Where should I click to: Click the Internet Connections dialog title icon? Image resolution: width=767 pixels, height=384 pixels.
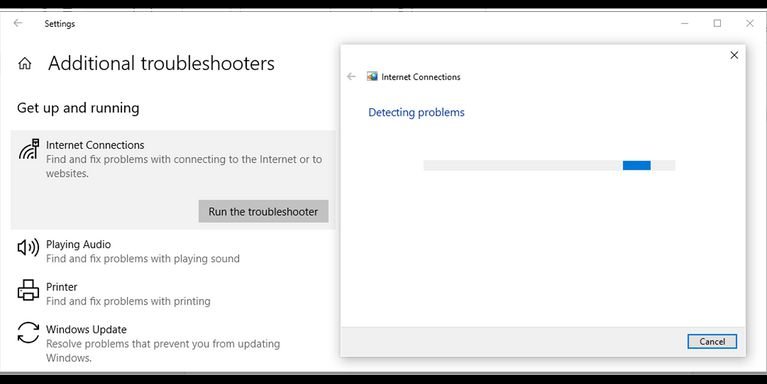[x=372, y=76]
